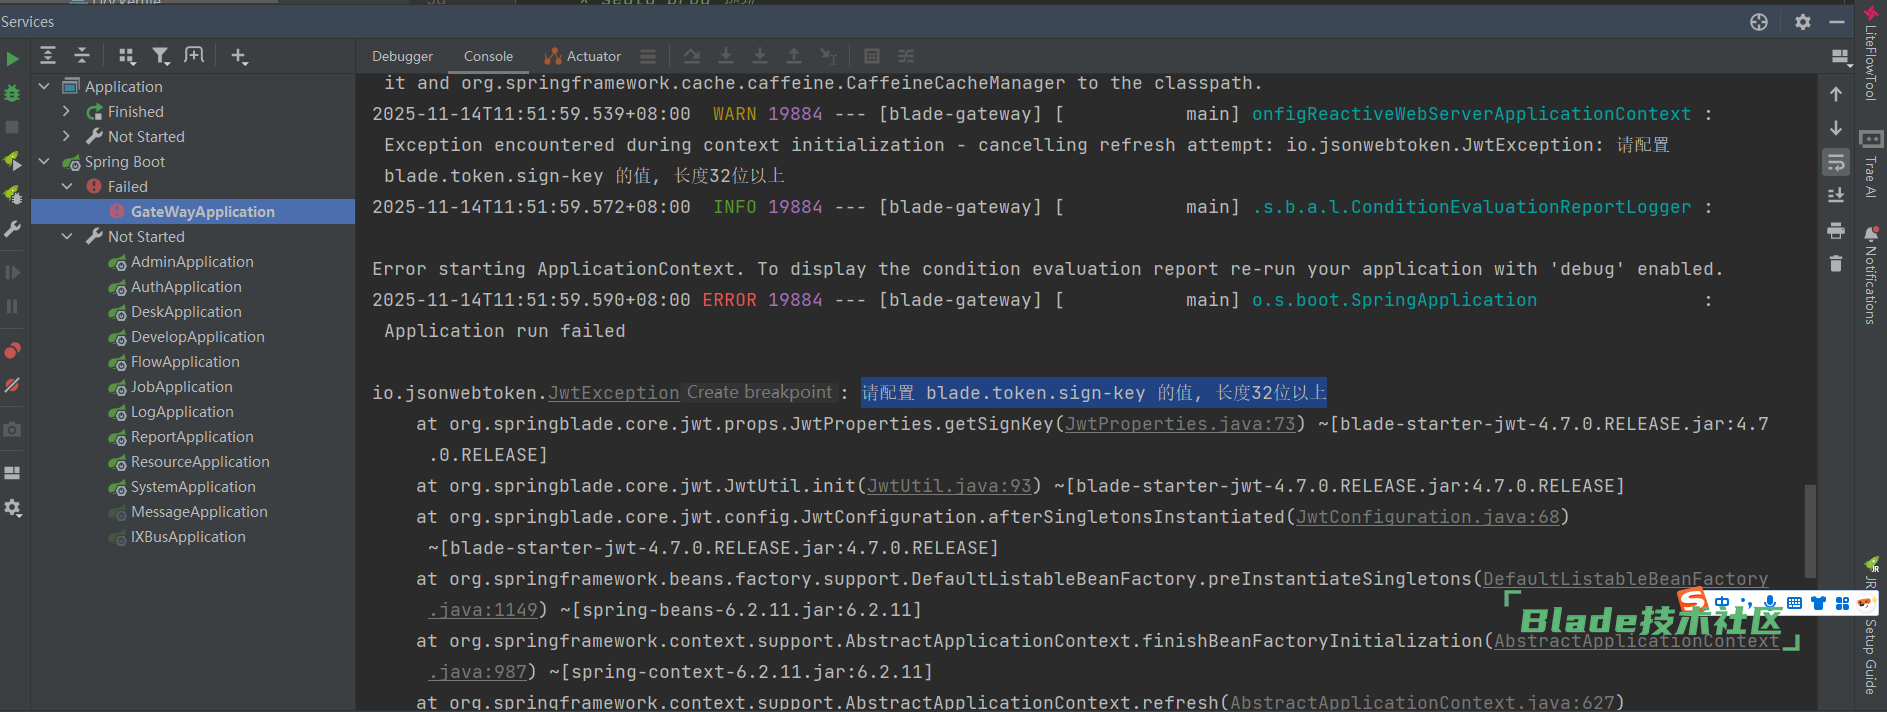This screenshot has width=1887, height=712.
Task: Clear console with the trash icon
Action: tap(1836, 264)
